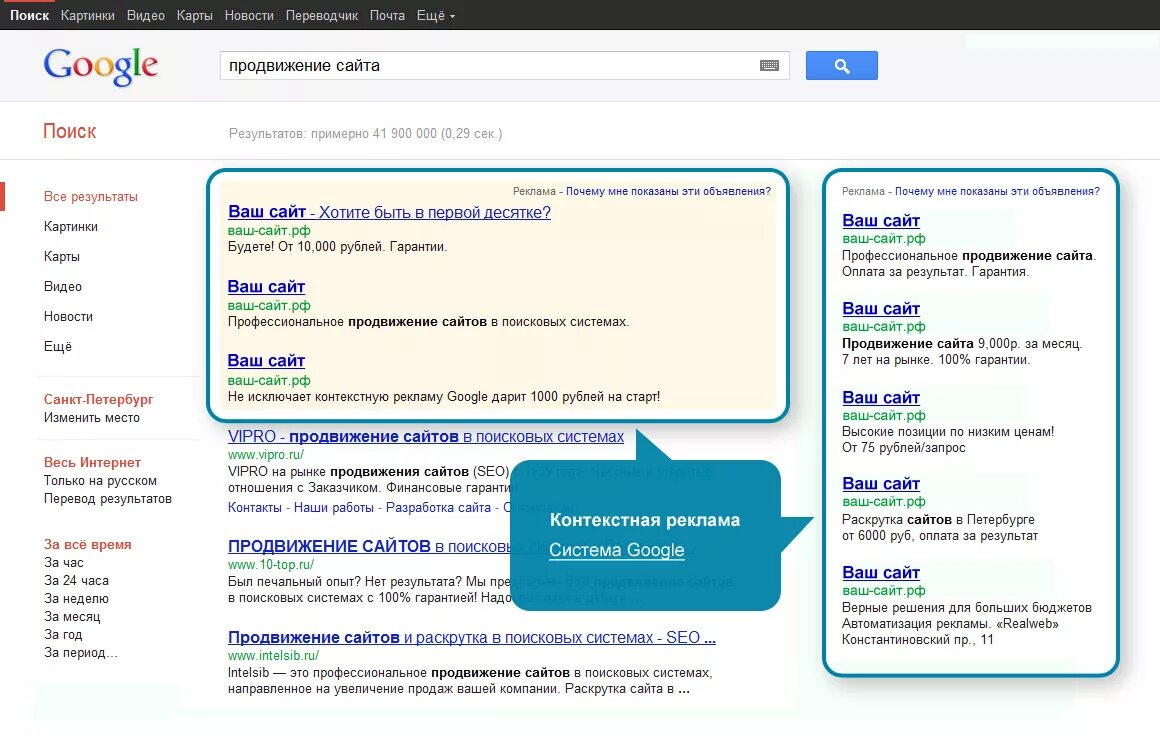The height and width of the screenshot is (737, 1160).
Task: Open right ad with Оплата за результат
Action: (x=881, y=221)
